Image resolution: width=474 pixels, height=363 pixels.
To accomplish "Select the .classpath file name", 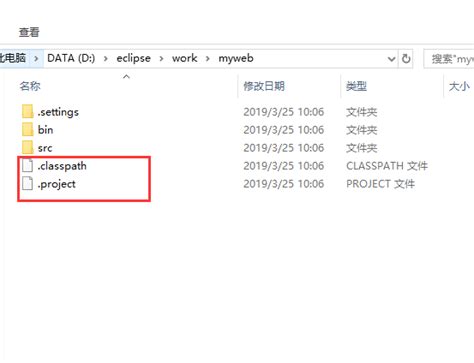I will [x=62, y=166].
